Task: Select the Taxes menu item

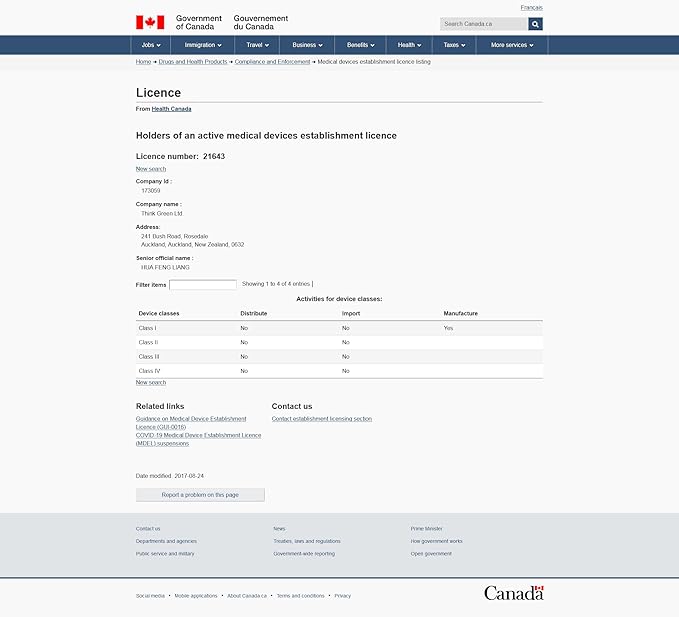Action: click(x=454, y=45)
